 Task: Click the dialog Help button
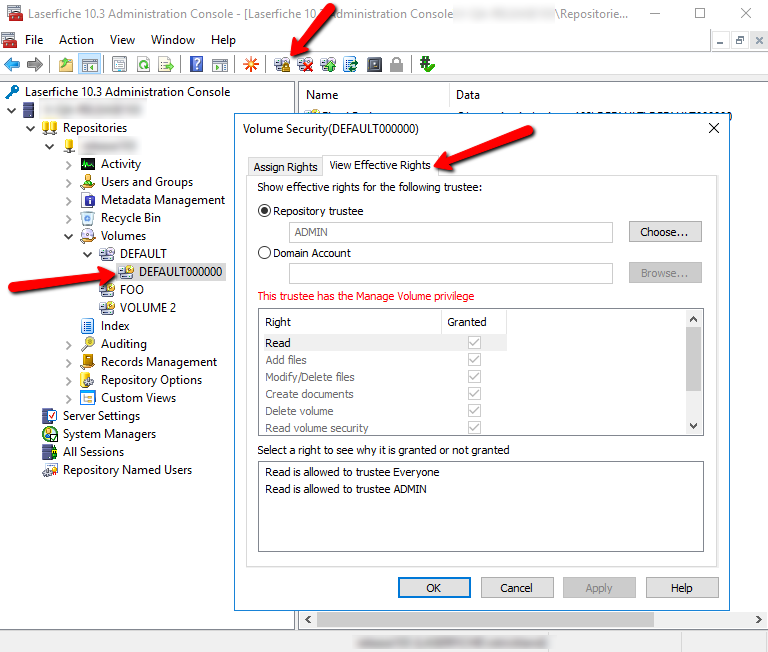tap(682, 587)
